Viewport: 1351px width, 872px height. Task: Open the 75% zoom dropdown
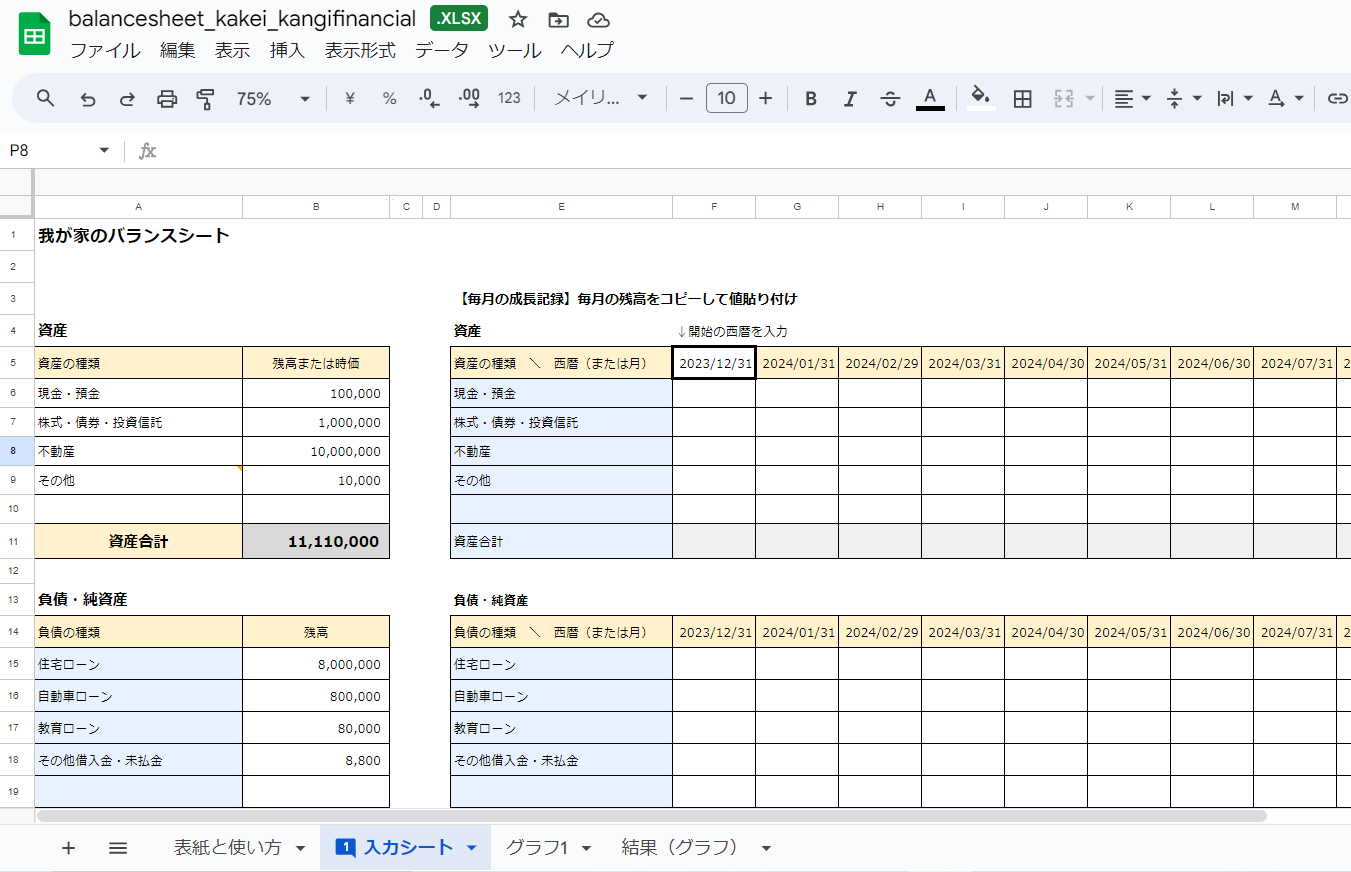(x=274, y=98)
